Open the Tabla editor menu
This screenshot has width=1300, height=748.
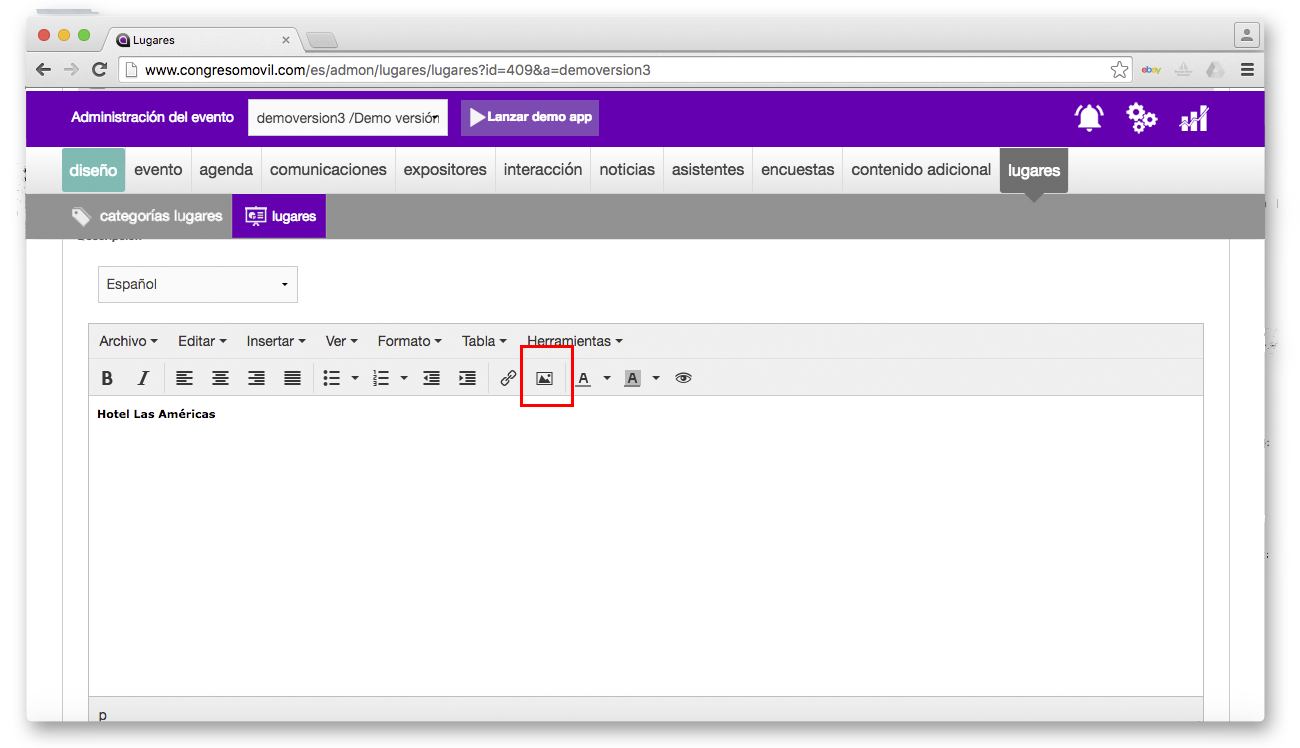[x=484, y=341]
